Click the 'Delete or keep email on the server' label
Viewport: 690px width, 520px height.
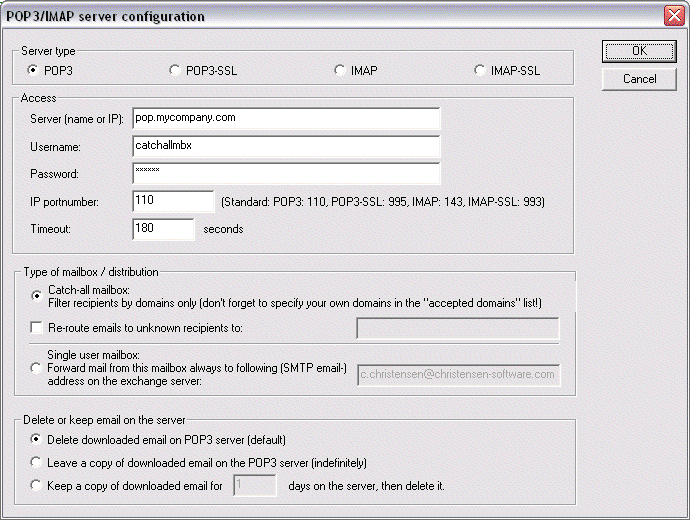click(x=104, y=420)
